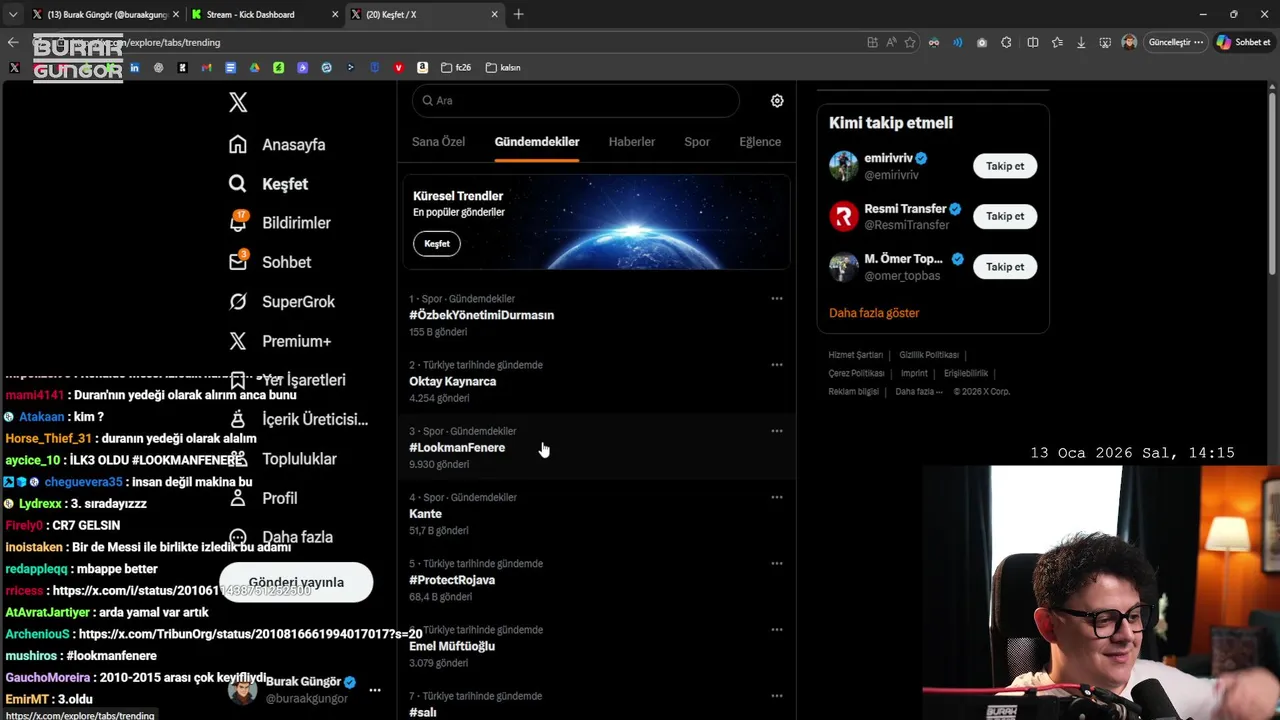This screenshot has height=720, width=1280.
Task: Open more options for #ÖzbekYönetimiDurmasın trend
Action: (x=777, y=298)
